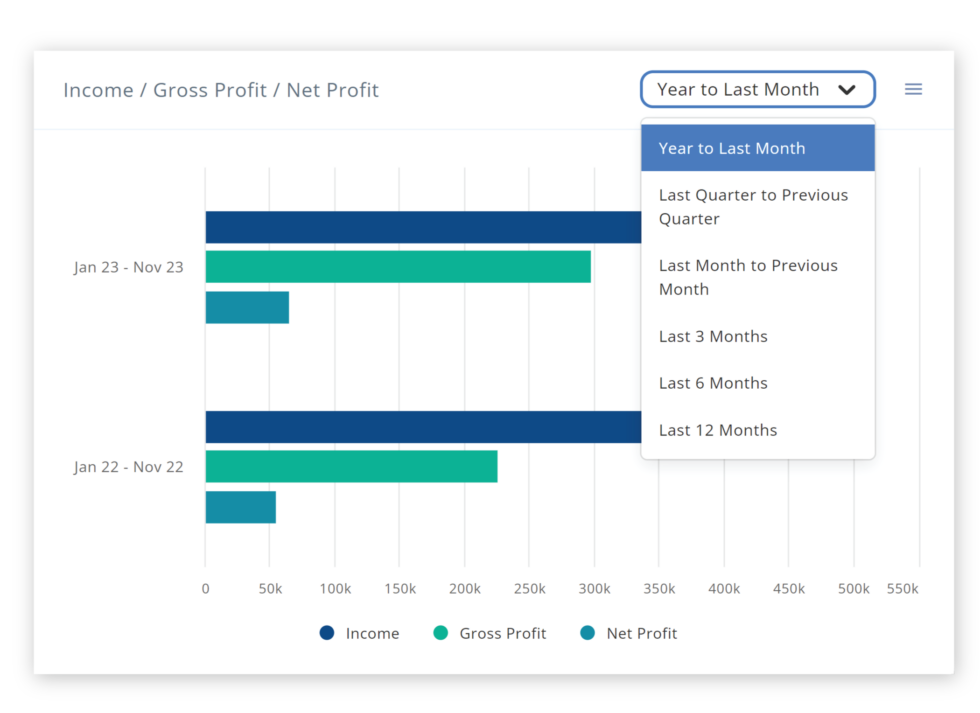Click the teal Net Profit legend dot
Image resolution: width=980 pixels, height=713 pixels.
(589, 633)
